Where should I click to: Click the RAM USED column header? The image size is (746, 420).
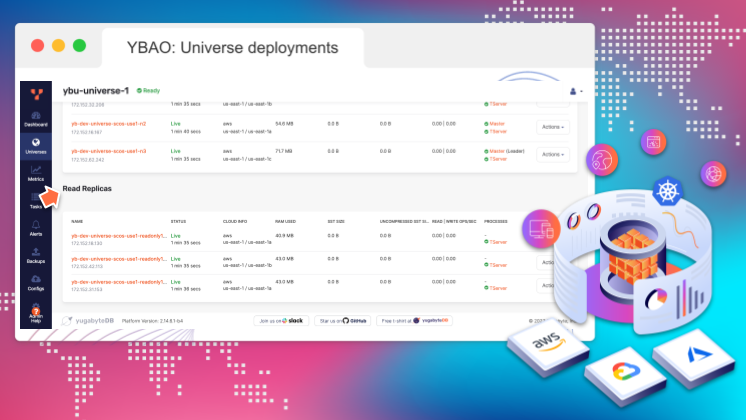285,222
